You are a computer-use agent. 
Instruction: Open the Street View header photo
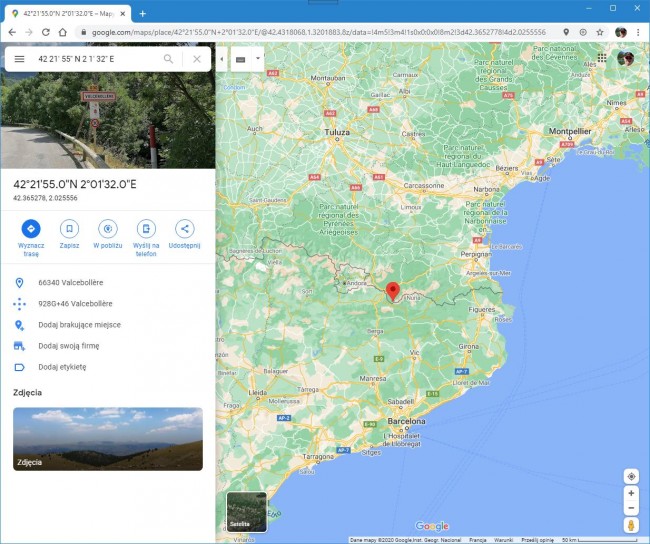click(x=108, y=120)
